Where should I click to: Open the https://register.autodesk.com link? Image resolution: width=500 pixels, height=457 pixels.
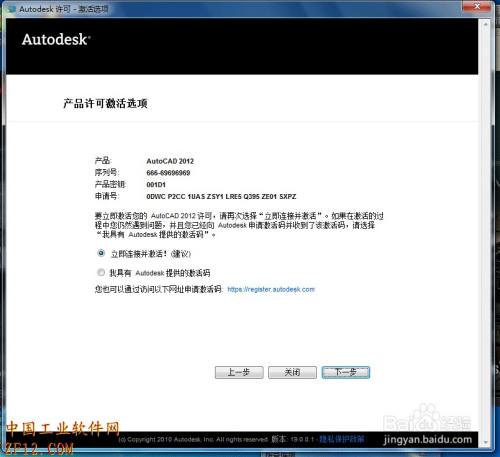pyautogui.click(x=271, y=289)
